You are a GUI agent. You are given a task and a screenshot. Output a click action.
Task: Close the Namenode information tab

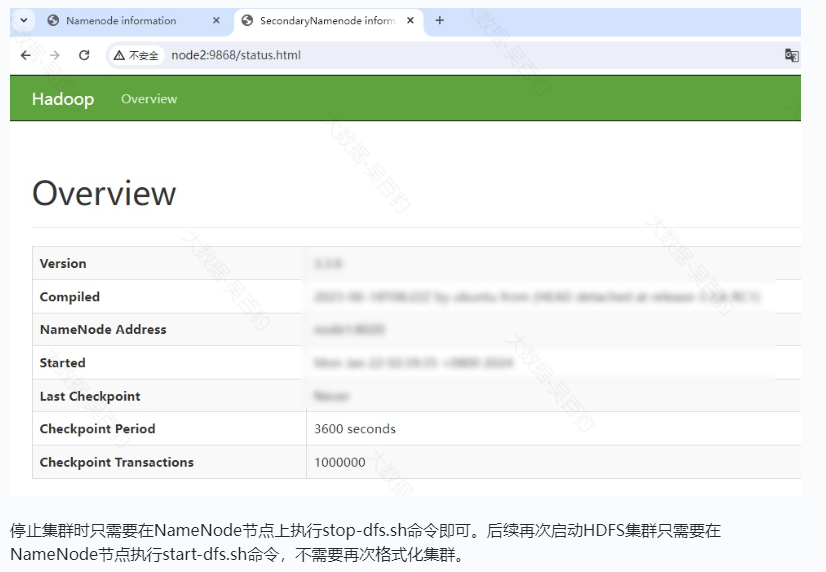pyautogui.click(x=216, y=21)
